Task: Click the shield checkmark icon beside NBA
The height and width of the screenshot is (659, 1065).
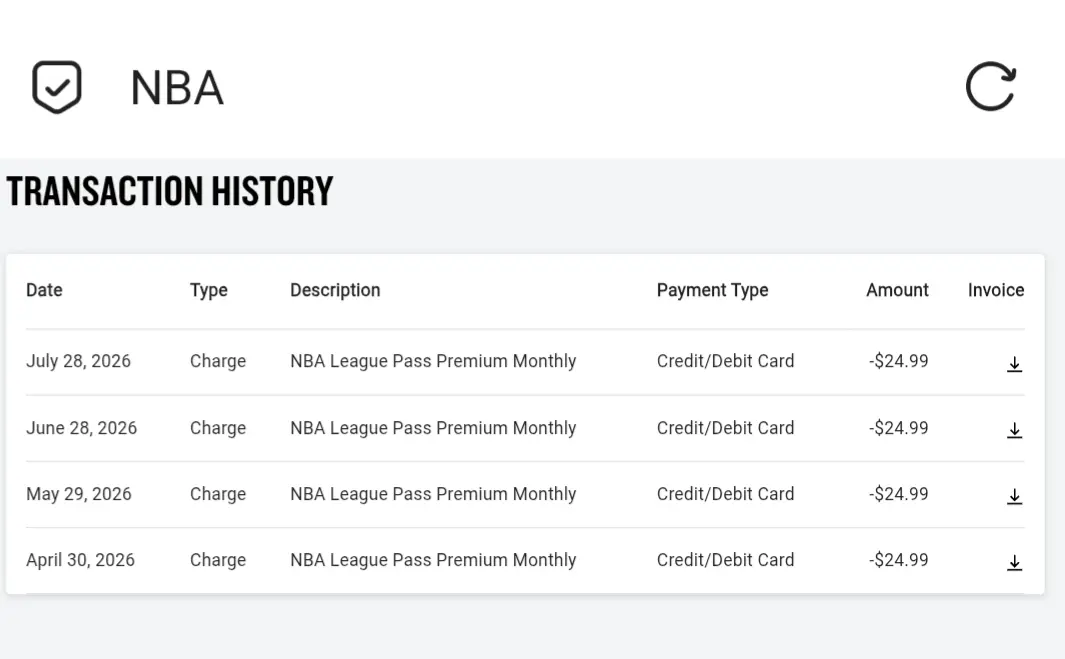Action: click(57, 87)
